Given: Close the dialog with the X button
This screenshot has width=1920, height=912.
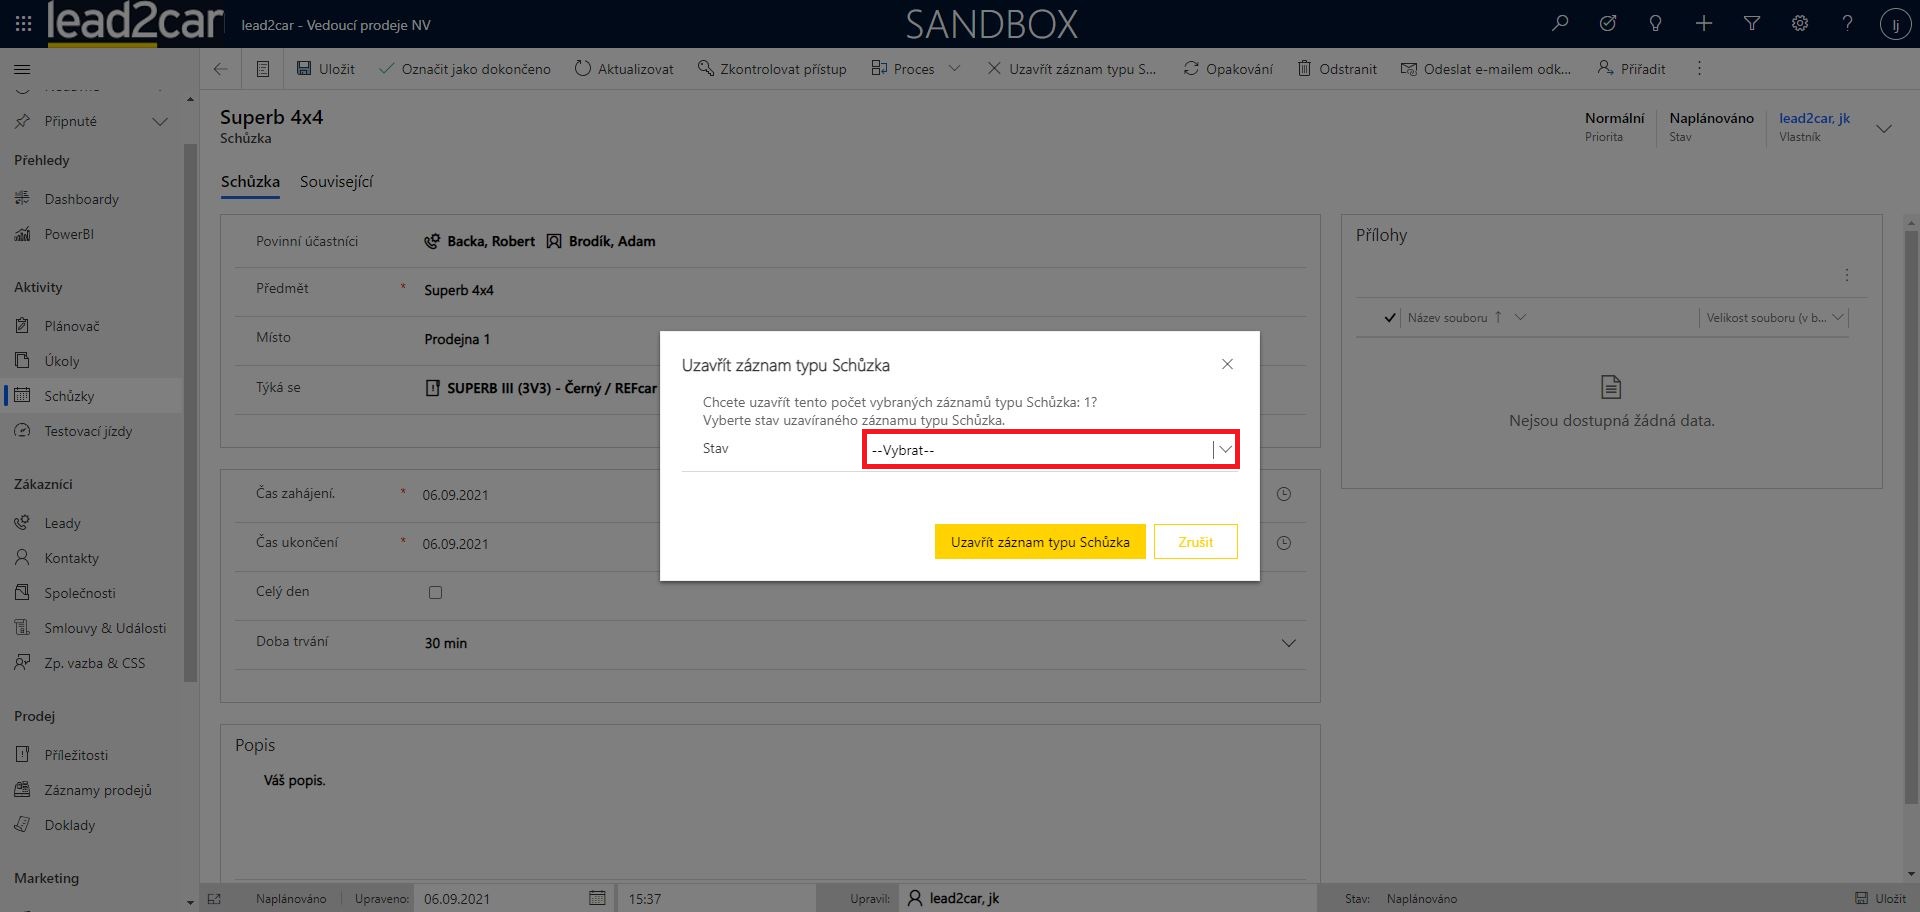Looking at the screenshot, I should point(1227,364).
